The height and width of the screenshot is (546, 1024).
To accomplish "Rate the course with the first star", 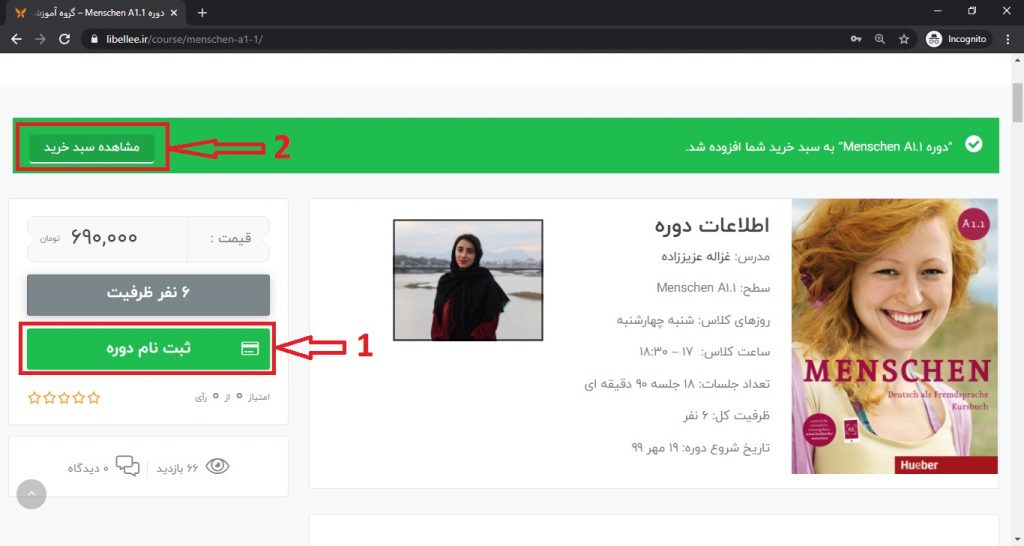I will [35, 398].
